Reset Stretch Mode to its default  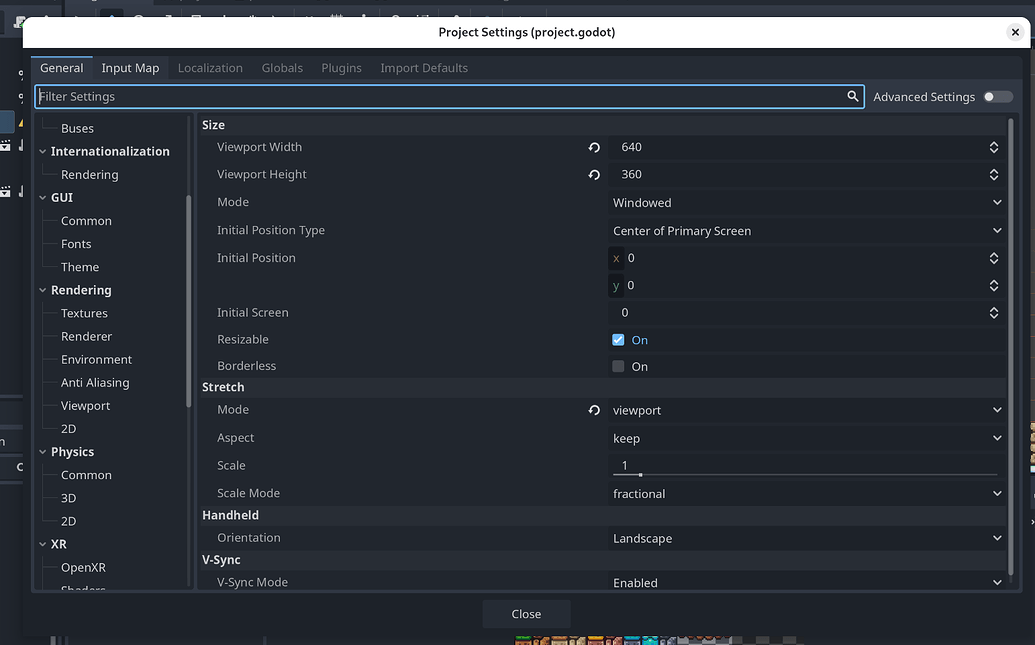click(x=594, y=410)
